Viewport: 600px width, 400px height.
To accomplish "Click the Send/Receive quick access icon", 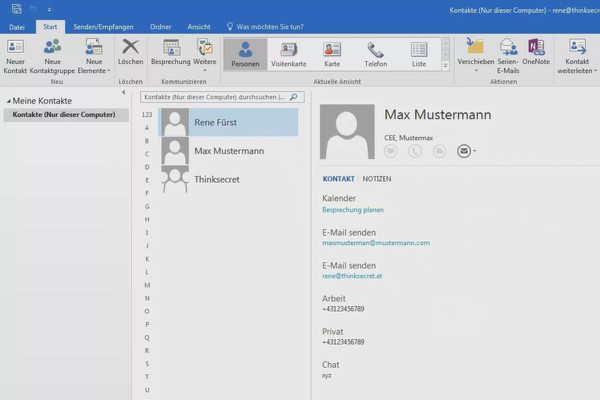I will tap(16, 9).
